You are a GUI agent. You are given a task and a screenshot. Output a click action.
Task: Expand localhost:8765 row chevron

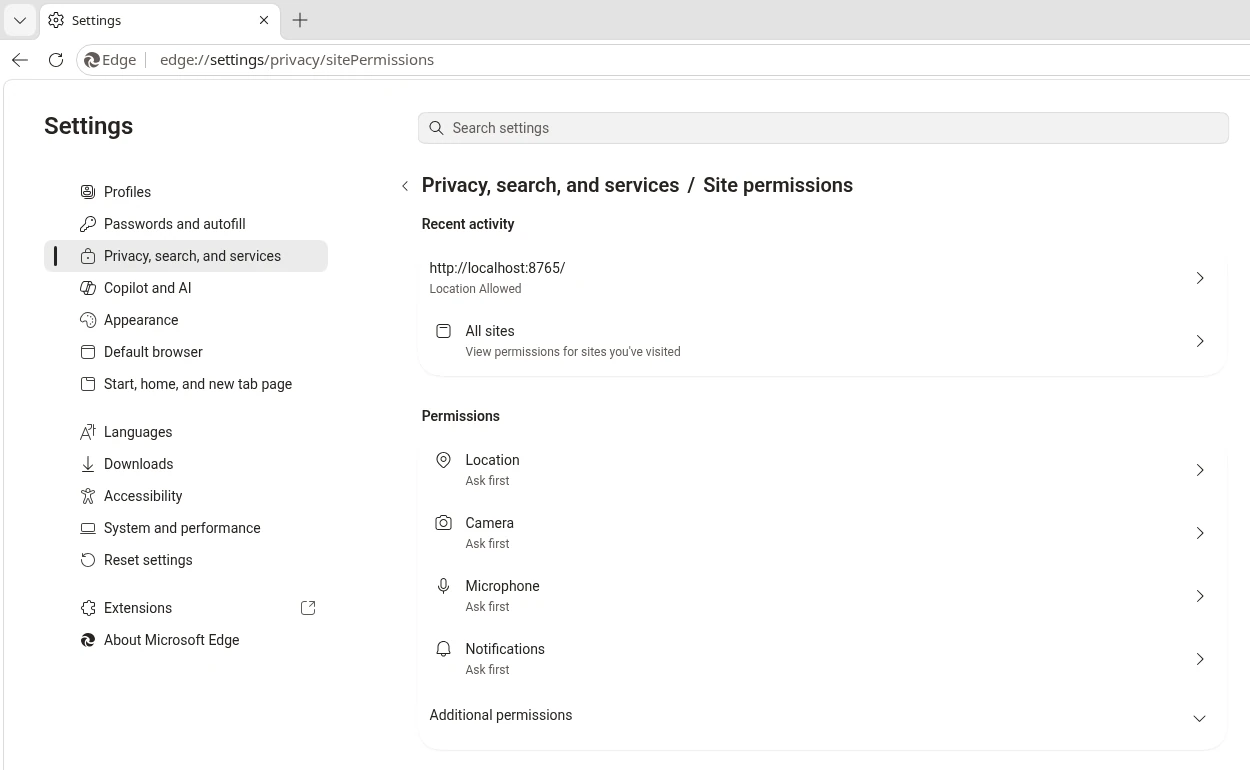(x=1200, y=278)
